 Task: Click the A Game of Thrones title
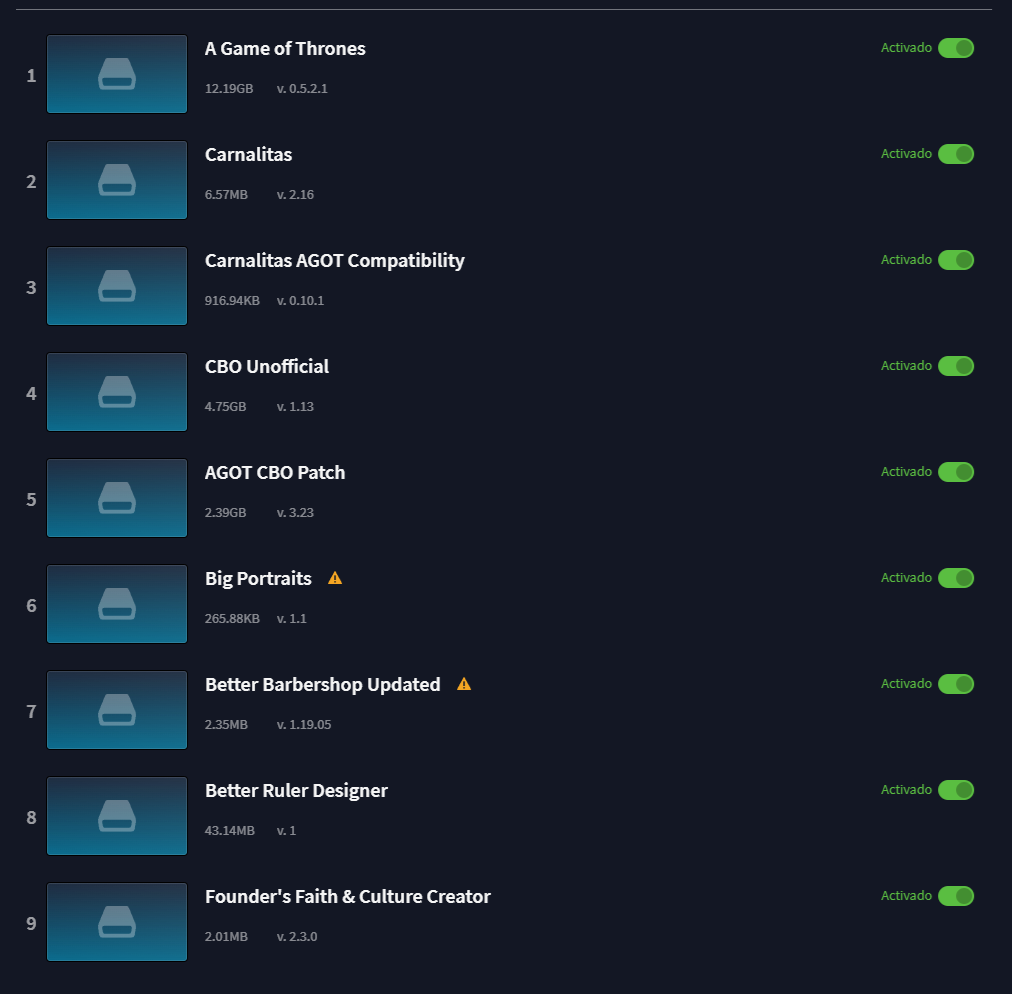click(x=285, y=48)
